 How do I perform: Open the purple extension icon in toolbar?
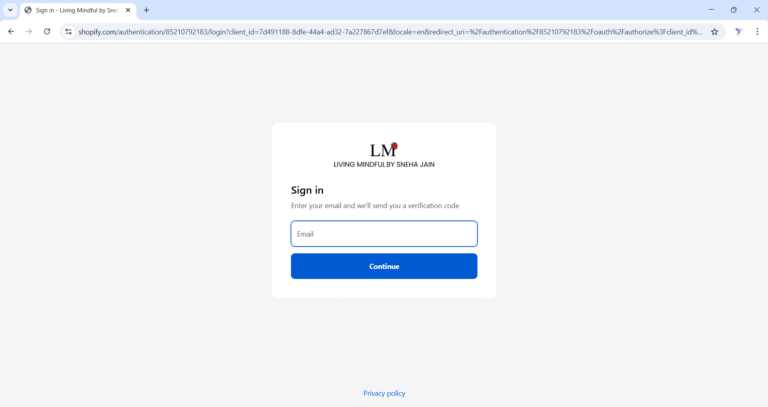click(x=739, y=32)
